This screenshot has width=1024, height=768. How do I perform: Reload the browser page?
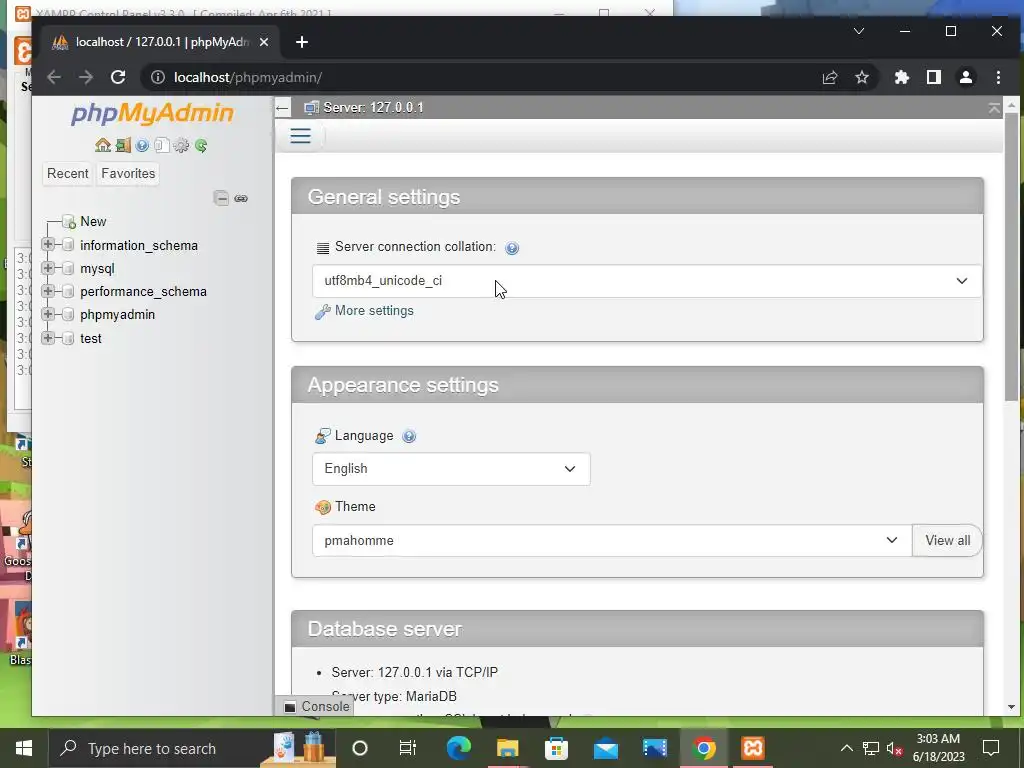click(118, 77)
